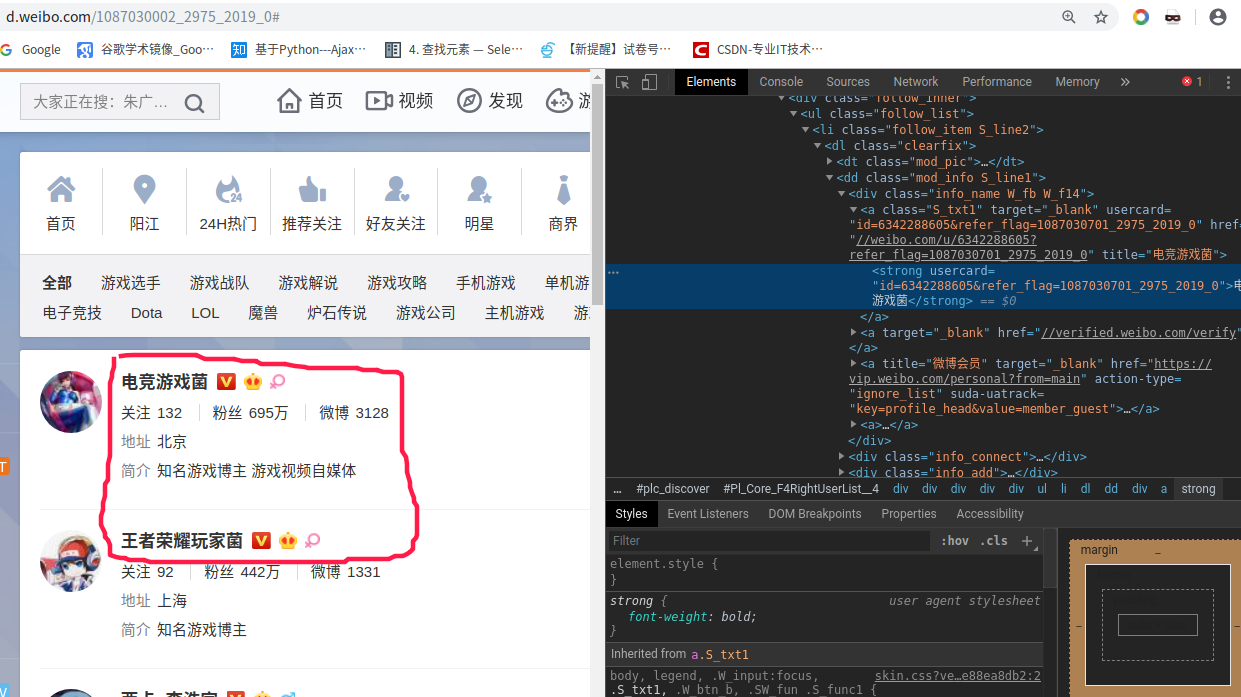
Task: Filter by 主机游戏 tag
Action: coord(515,313)
